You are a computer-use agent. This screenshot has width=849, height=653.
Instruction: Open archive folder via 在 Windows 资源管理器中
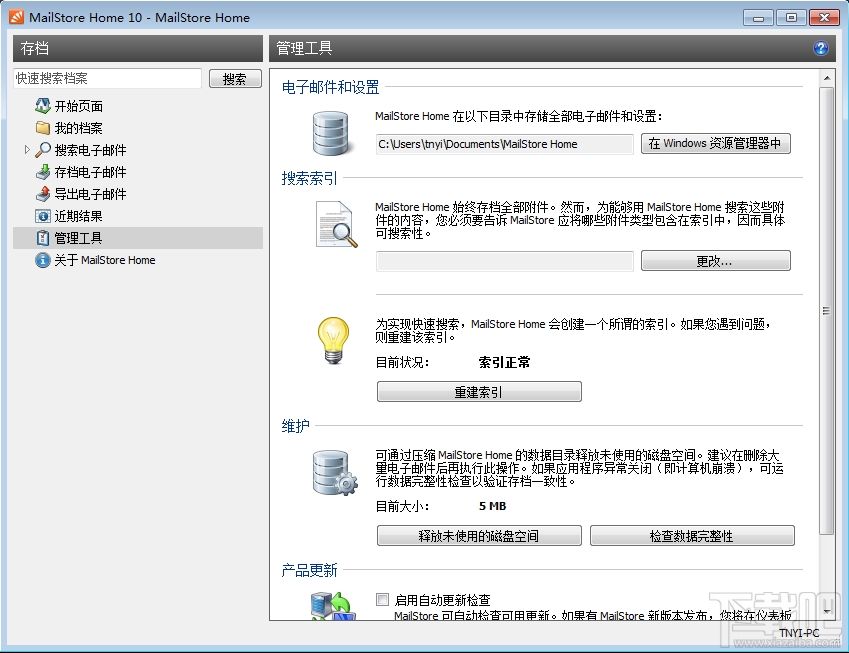tap(713, 143)
